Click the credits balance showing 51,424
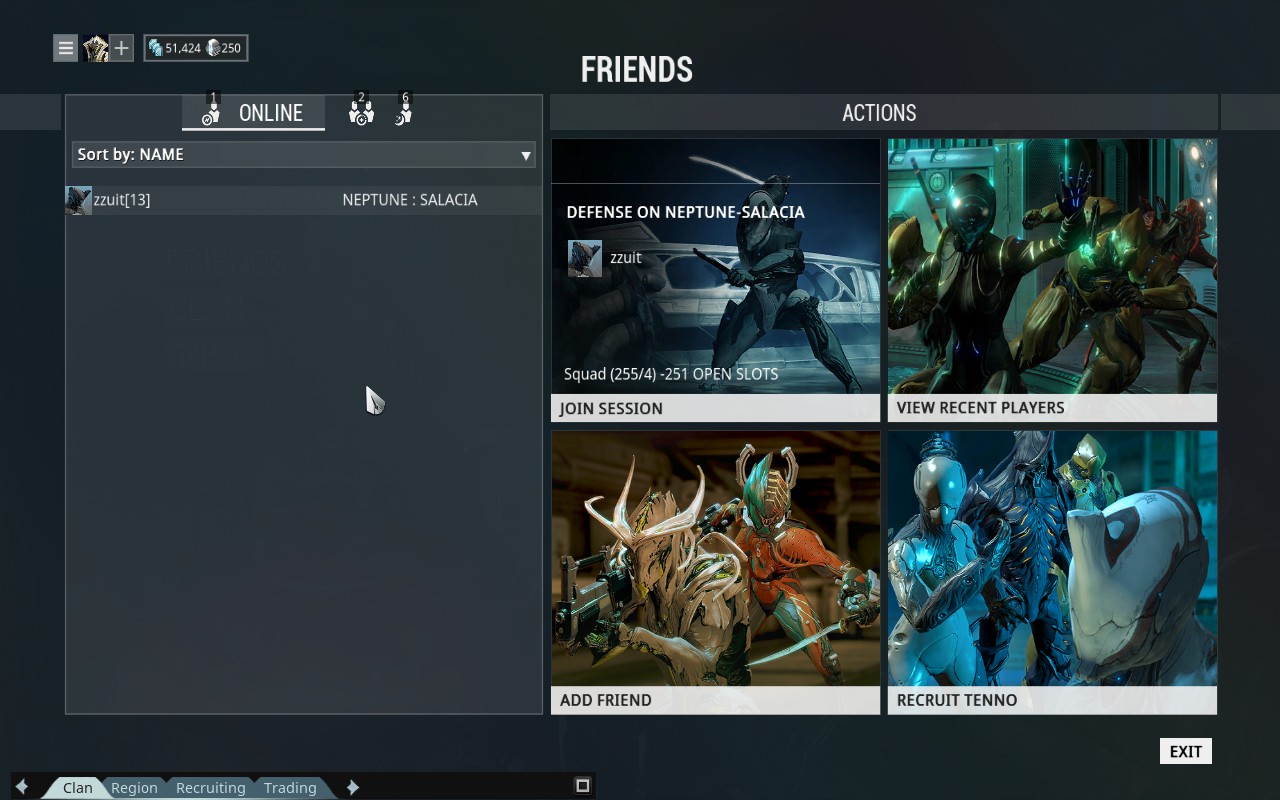The image size is (1280, 800). (174, 48)
